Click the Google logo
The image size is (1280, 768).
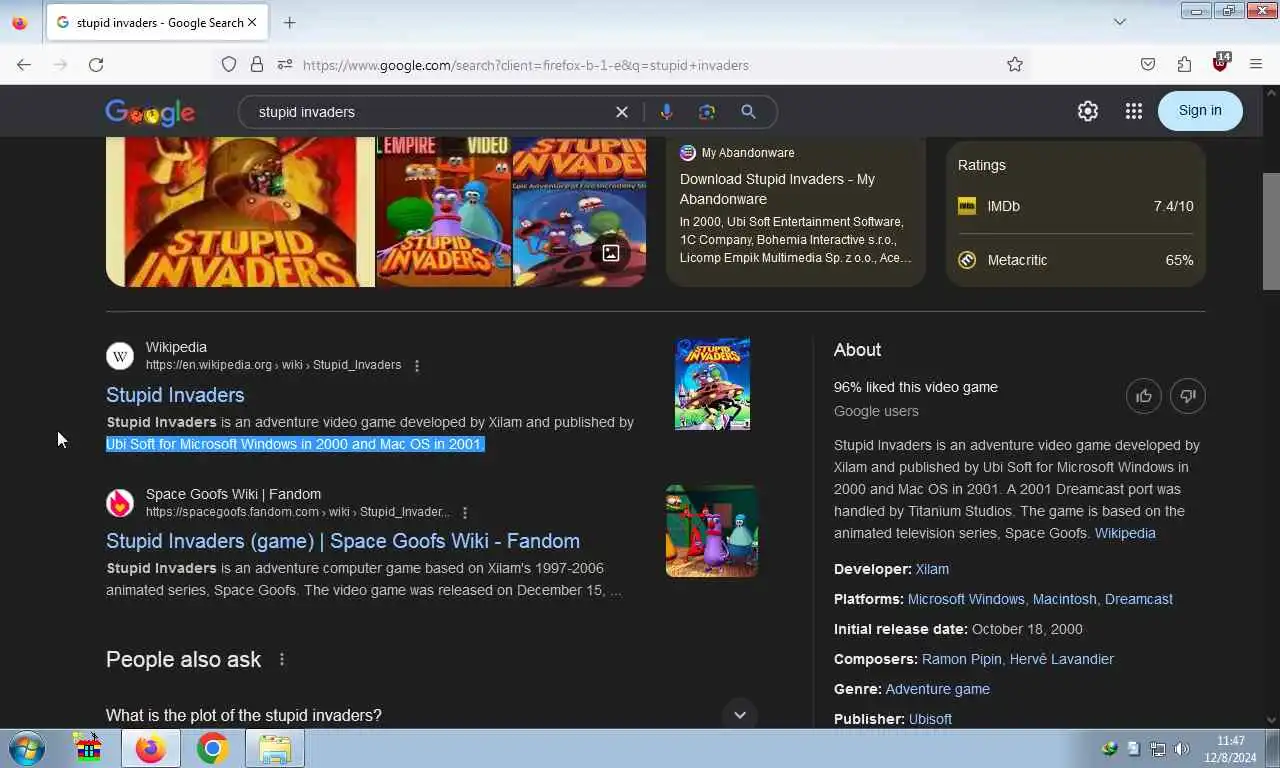(150, 112)
